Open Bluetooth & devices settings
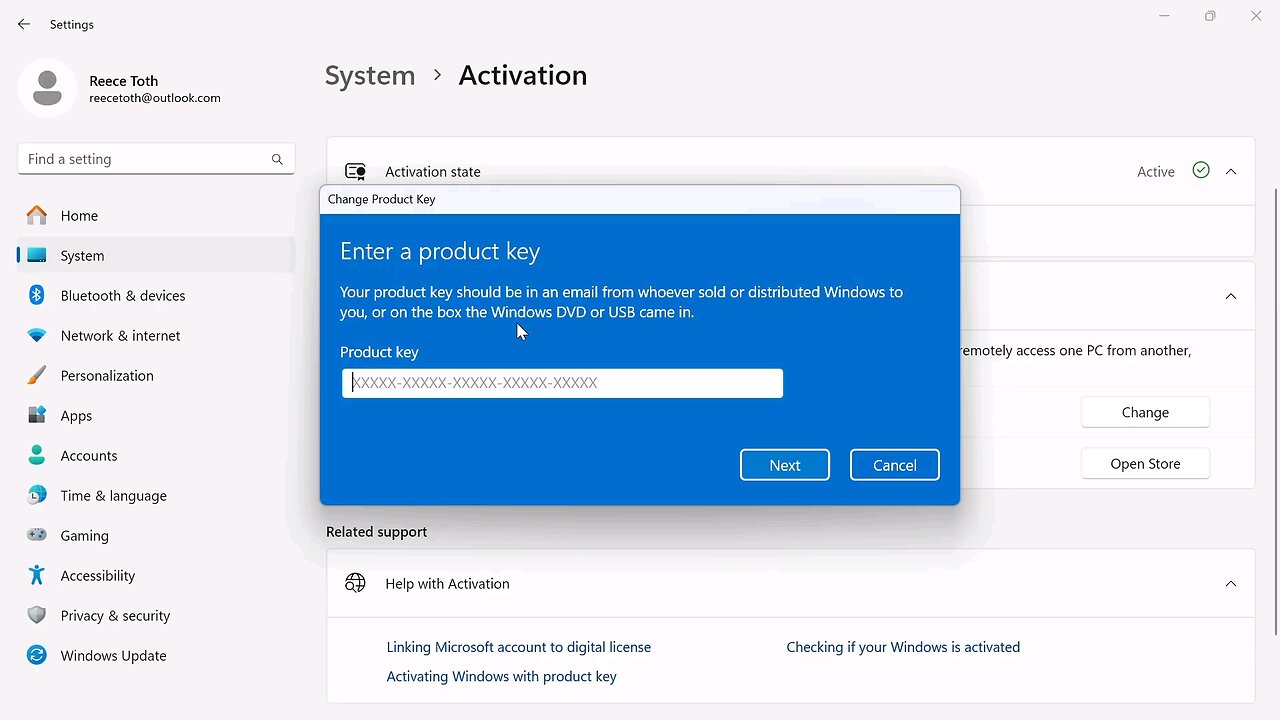 (156, 295)
